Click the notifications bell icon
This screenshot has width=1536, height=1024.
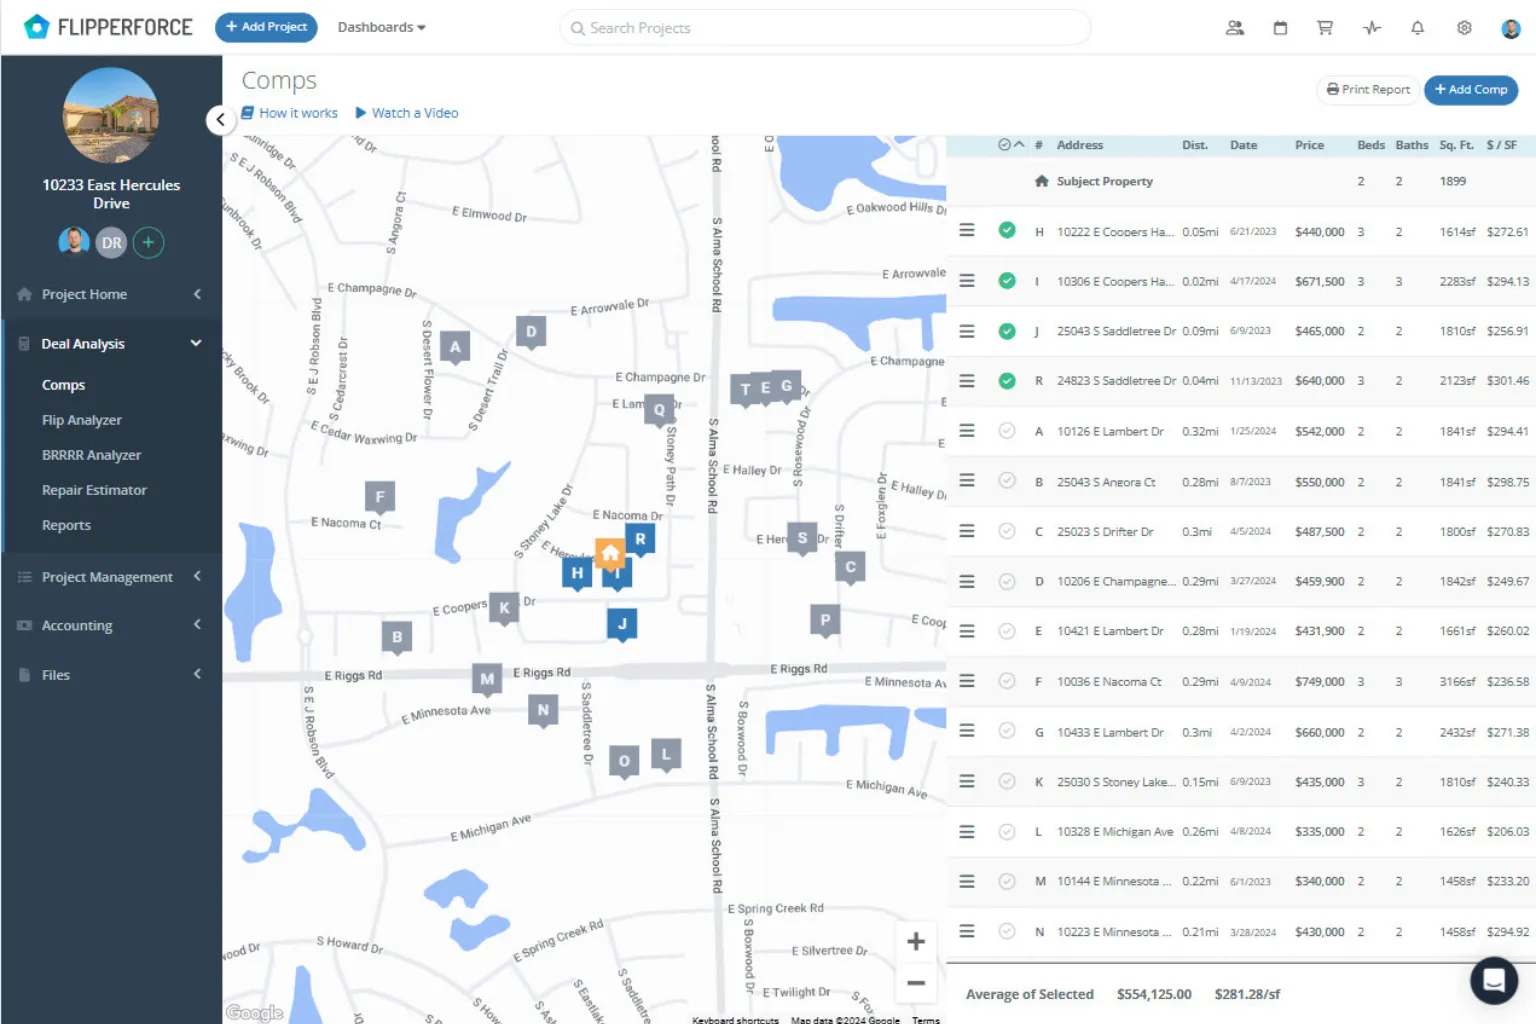coord(1417,27)
